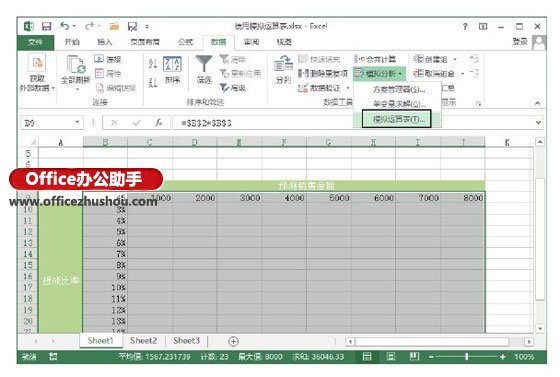
Task: Switch to Normal view in status bar
Action: 367,357
